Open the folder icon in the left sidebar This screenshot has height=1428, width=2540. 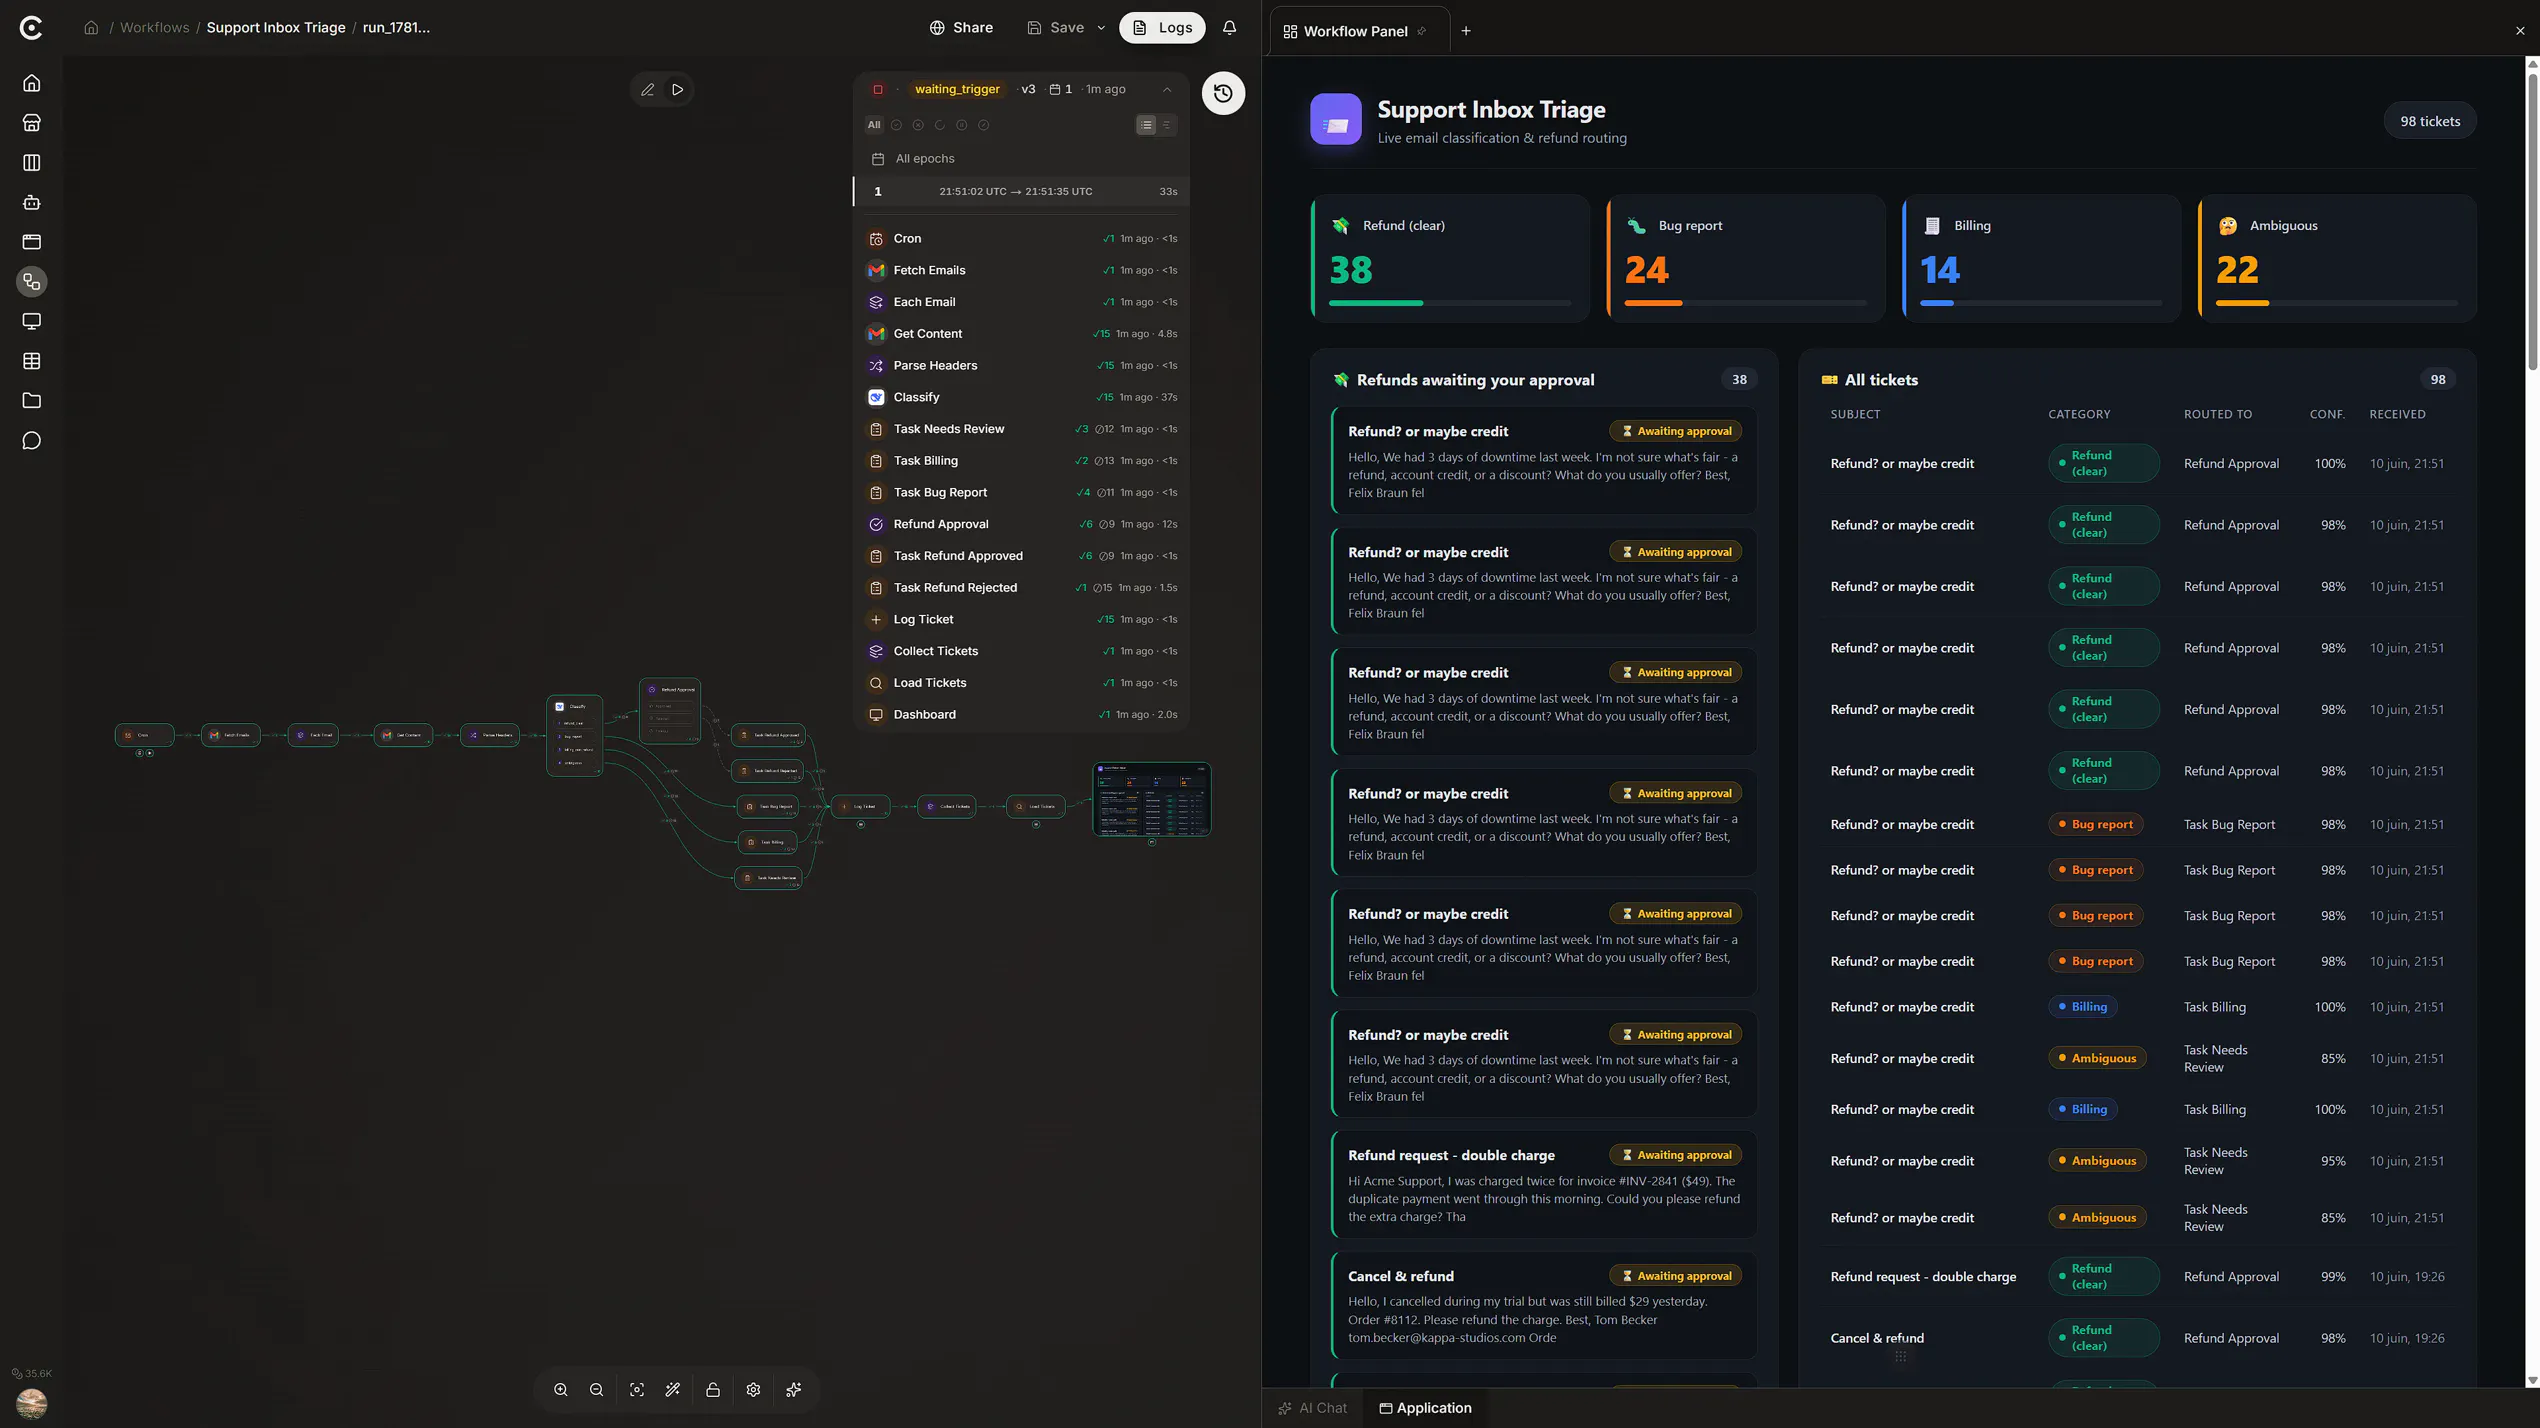(x=32, y=401)
